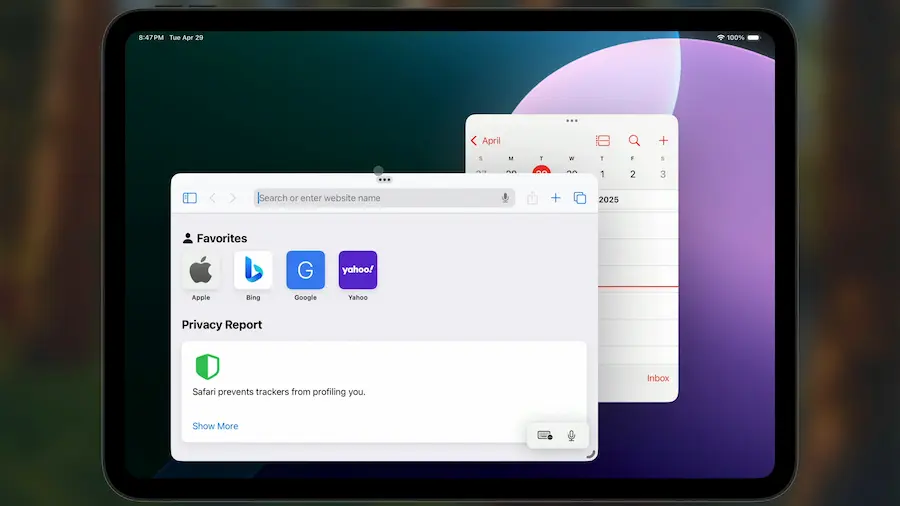Go back to April in Calendar

(x=486, y=141)
